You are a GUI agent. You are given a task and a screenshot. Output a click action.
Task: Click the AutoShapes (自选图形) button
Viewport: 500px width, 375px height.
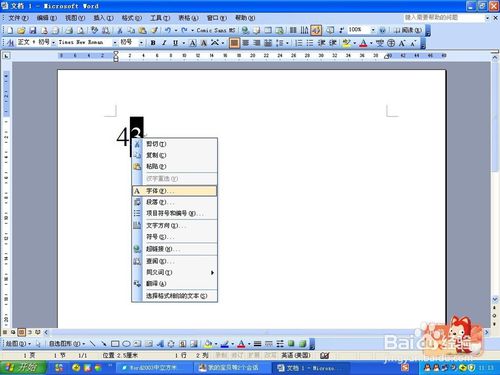(x=67, y=343)
